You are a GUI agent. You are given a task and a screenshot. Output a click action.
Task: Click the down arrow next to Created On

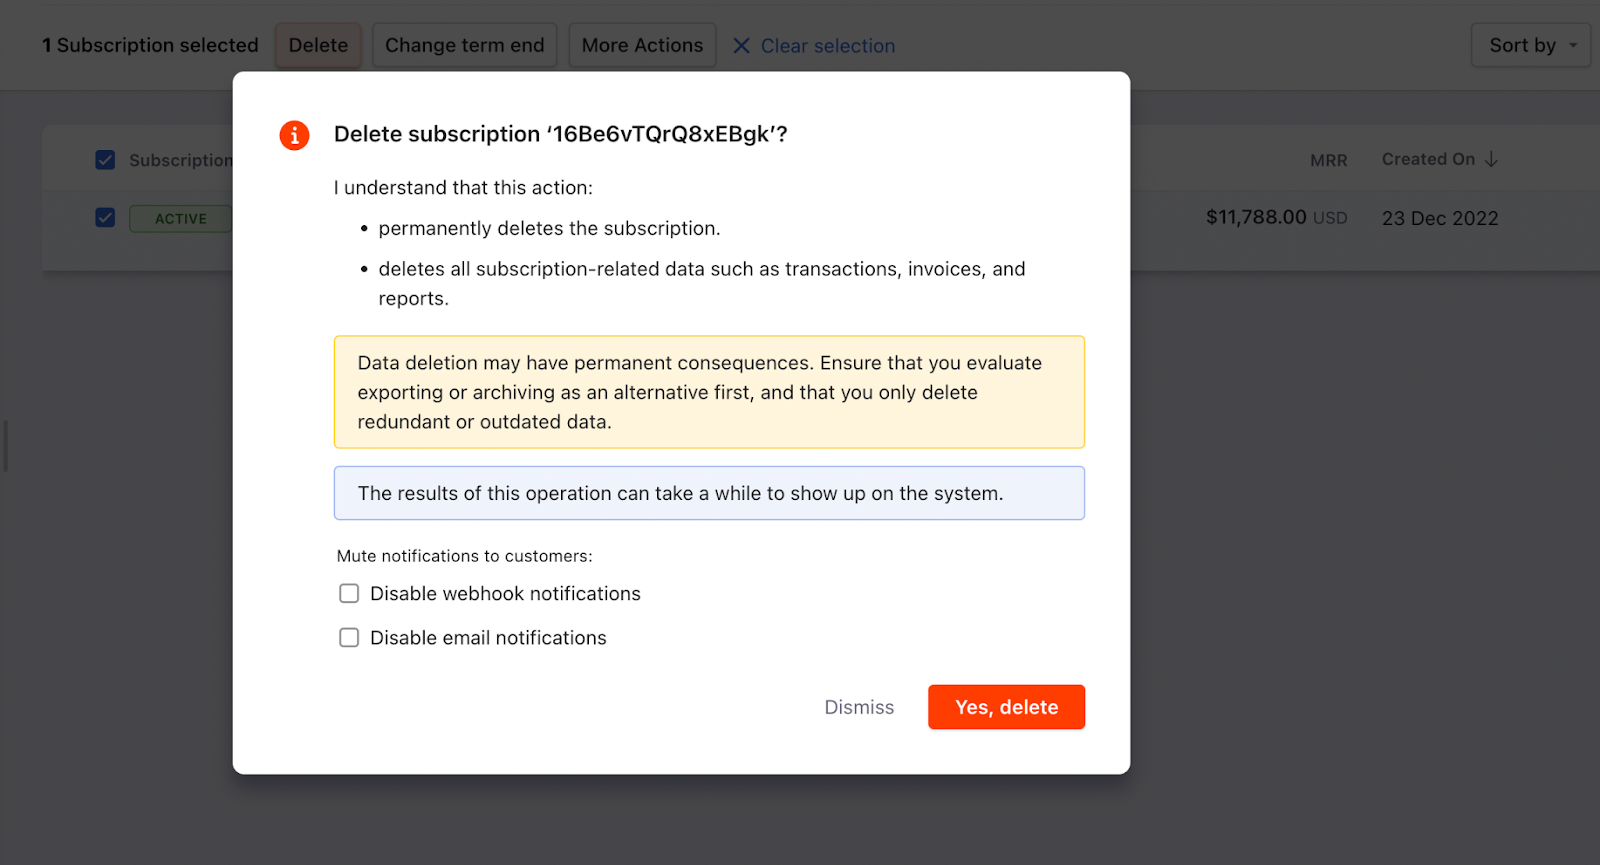(x=1491, y=160)
